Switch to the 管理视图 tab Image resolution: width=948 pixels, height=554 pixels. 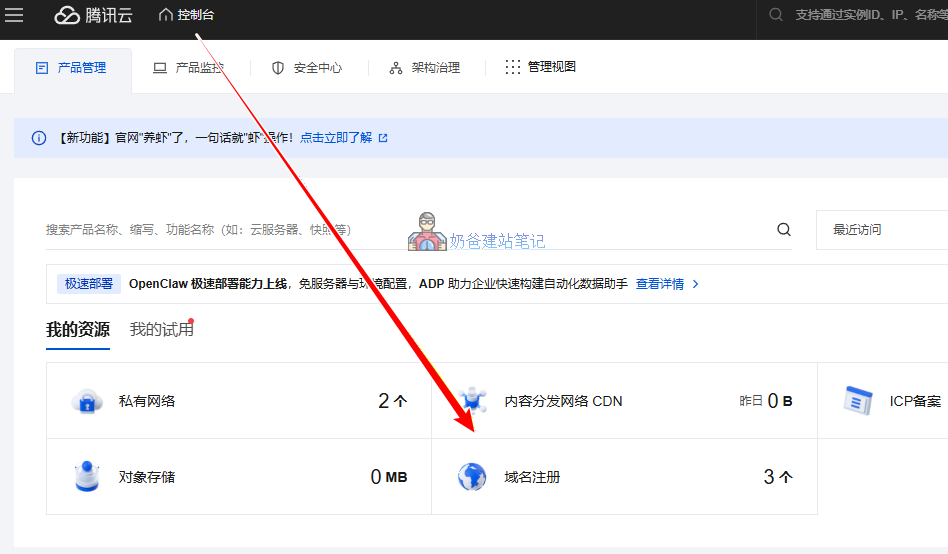[x=541, y=67]
